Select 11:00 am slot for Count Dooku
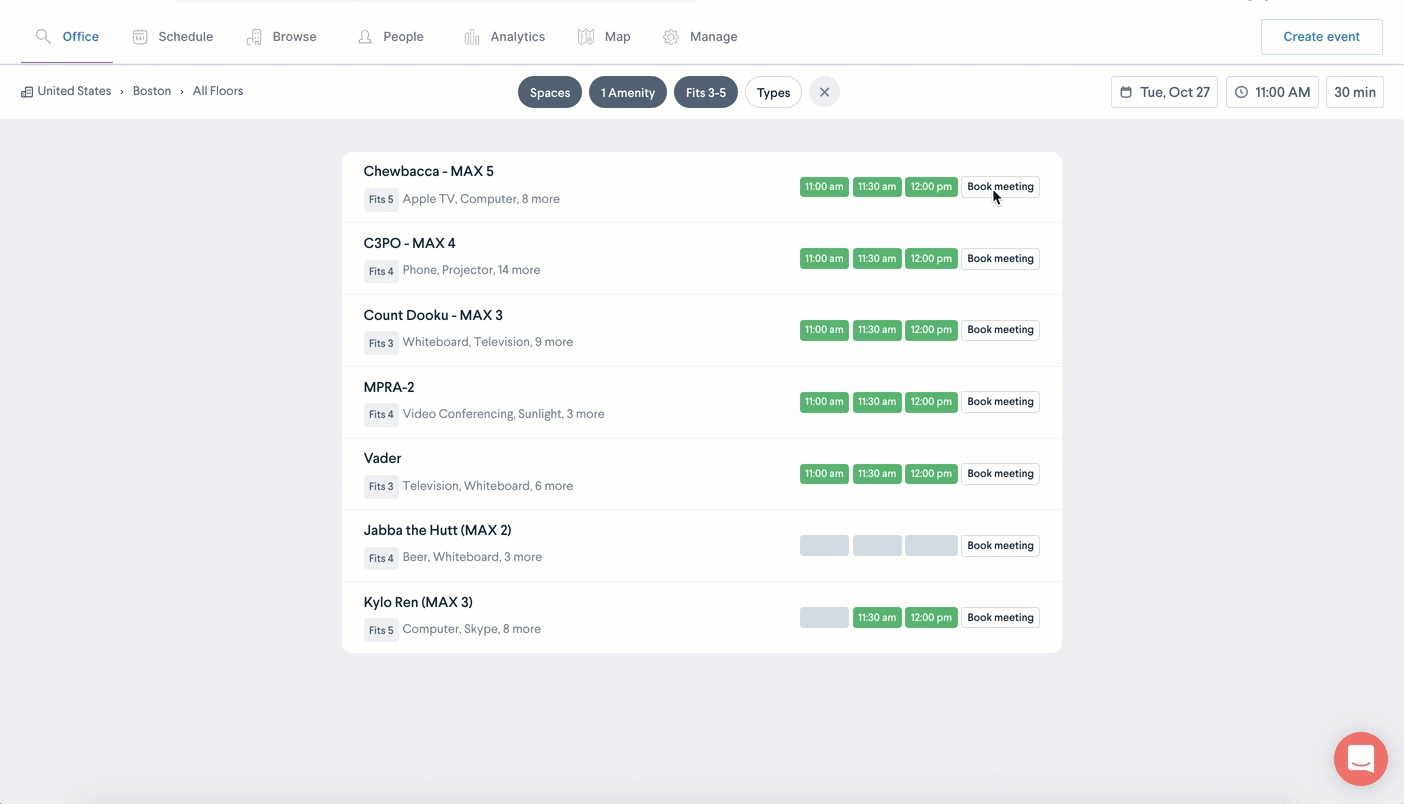Screen dimensions: 1404x804 pyautogui.click(x=824, y=330)
